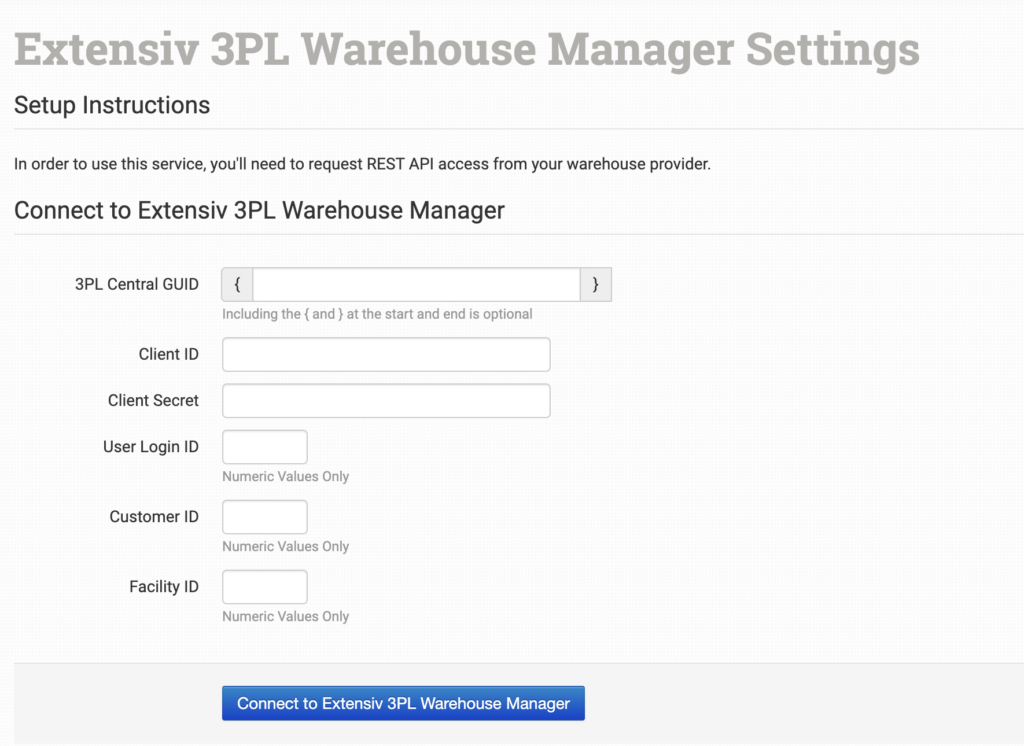
Task: Click the "User Login ID" field label
Action: pyautogui.click(x=150, y=446)
